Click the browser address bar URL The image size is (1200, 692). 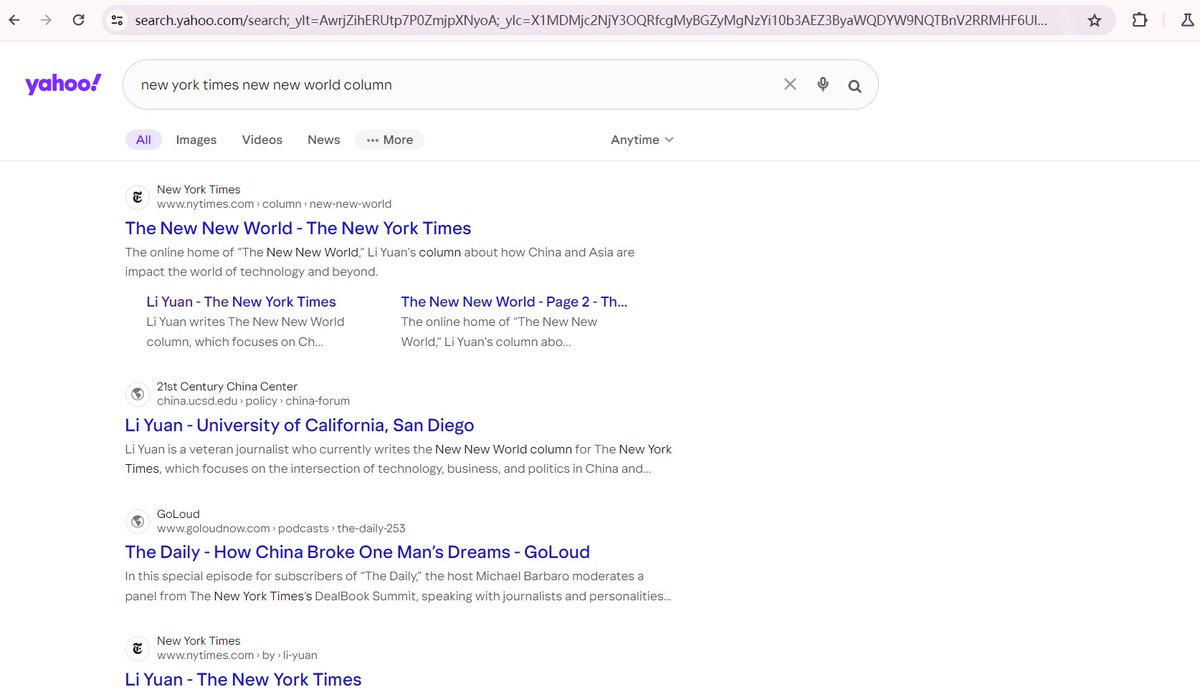pyautogui.click(x=591, y=20)
